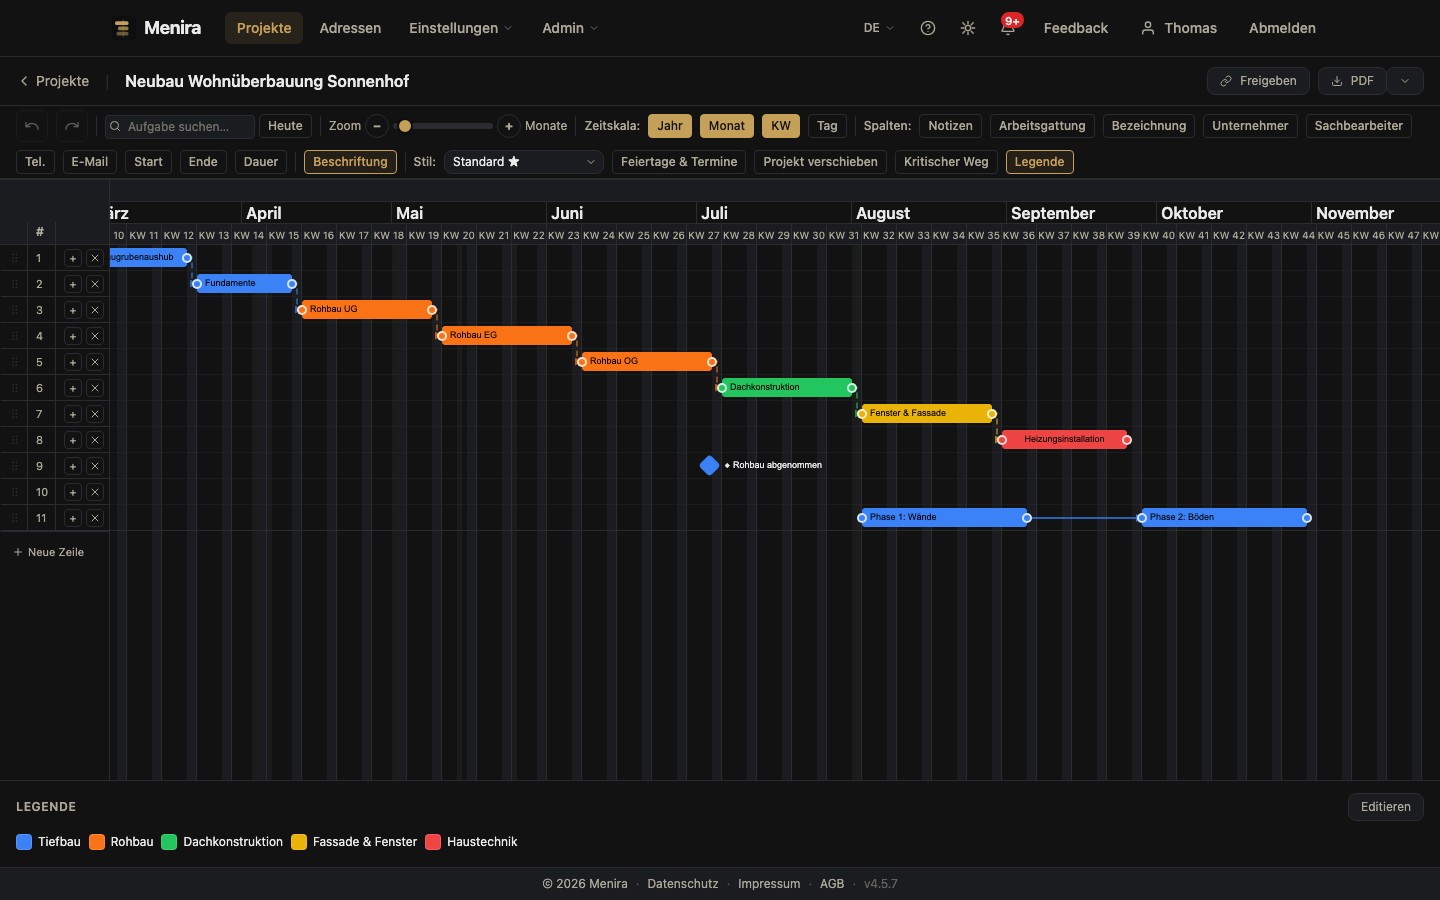Delete row 11 with X icon
Image resolution: width=1440 pixels, height=900 pixels.
point(95,518)
